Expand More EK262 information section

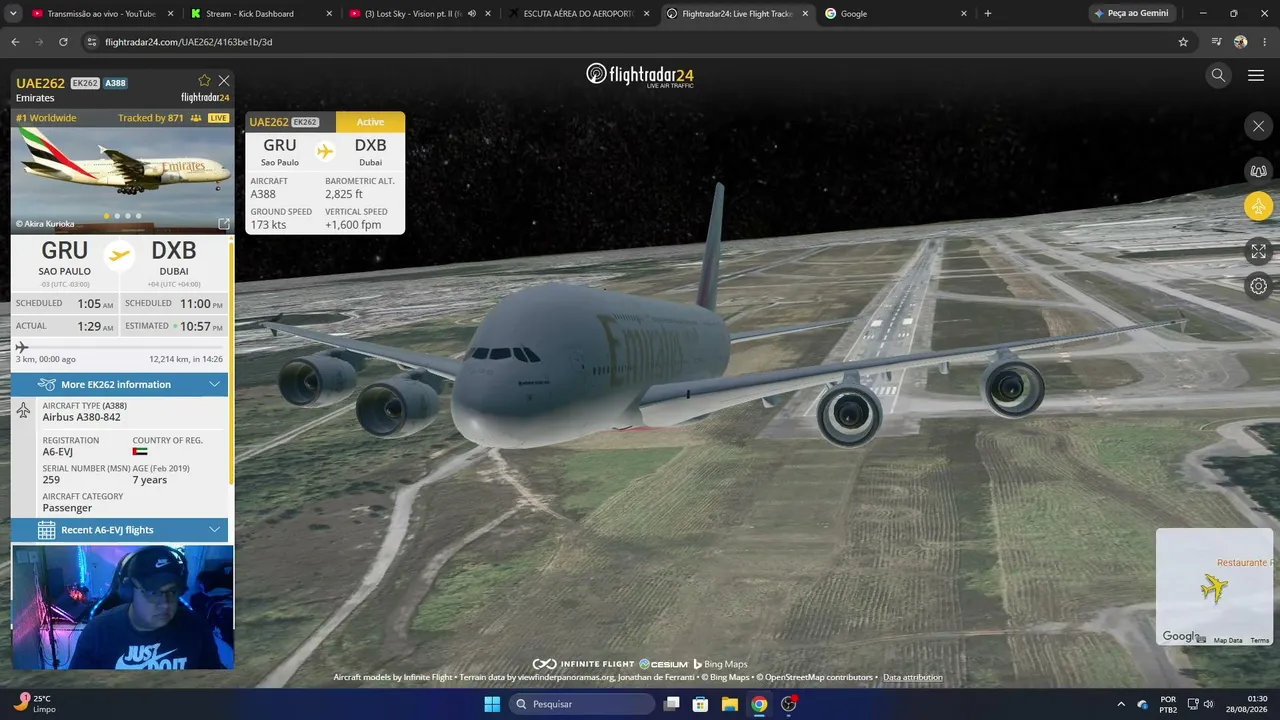120,384
